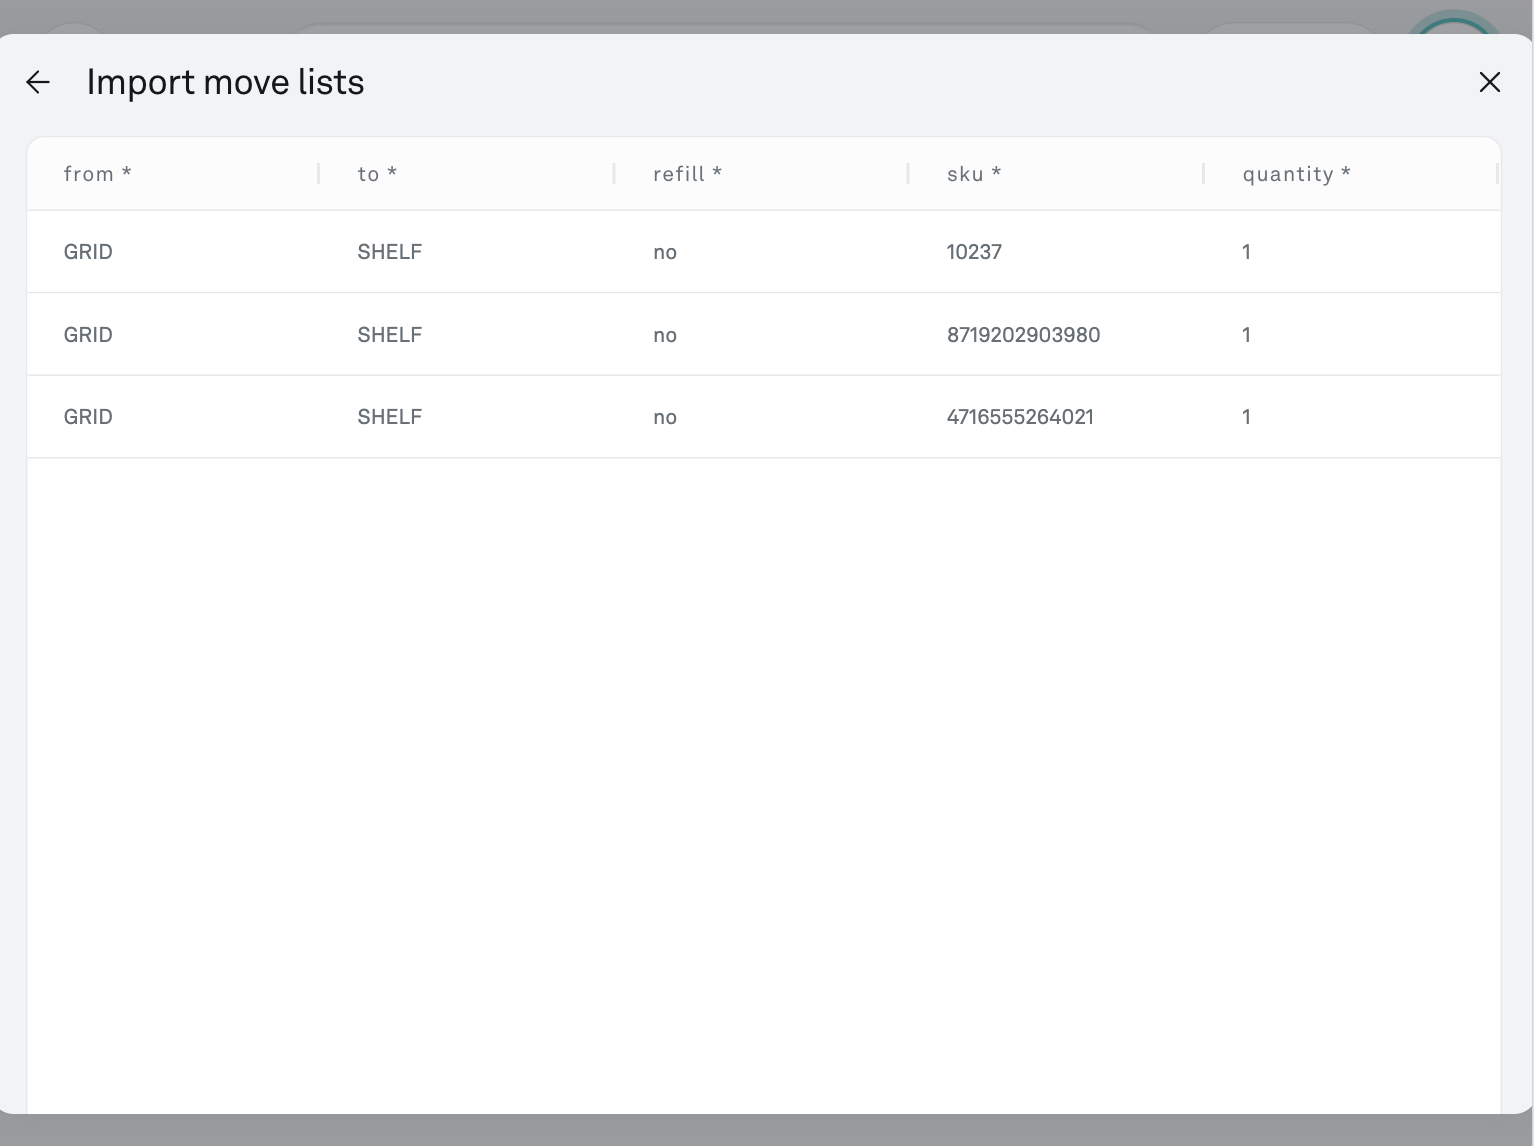Click quantity cell of the 10237 row
Image resolution: width=1534 pixels, height=1146 pixels.
pos(1246,252)
